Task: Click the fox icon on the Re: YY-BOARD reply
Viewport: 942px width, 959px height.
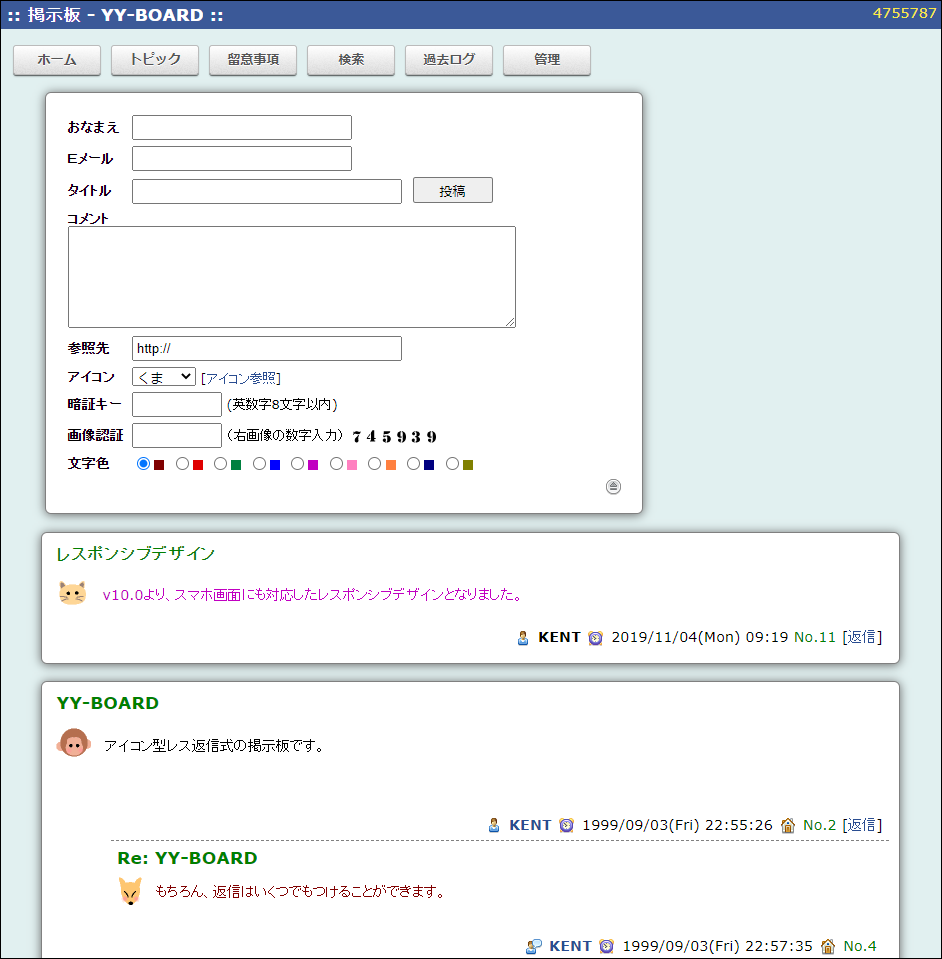Action: [129, 891]
